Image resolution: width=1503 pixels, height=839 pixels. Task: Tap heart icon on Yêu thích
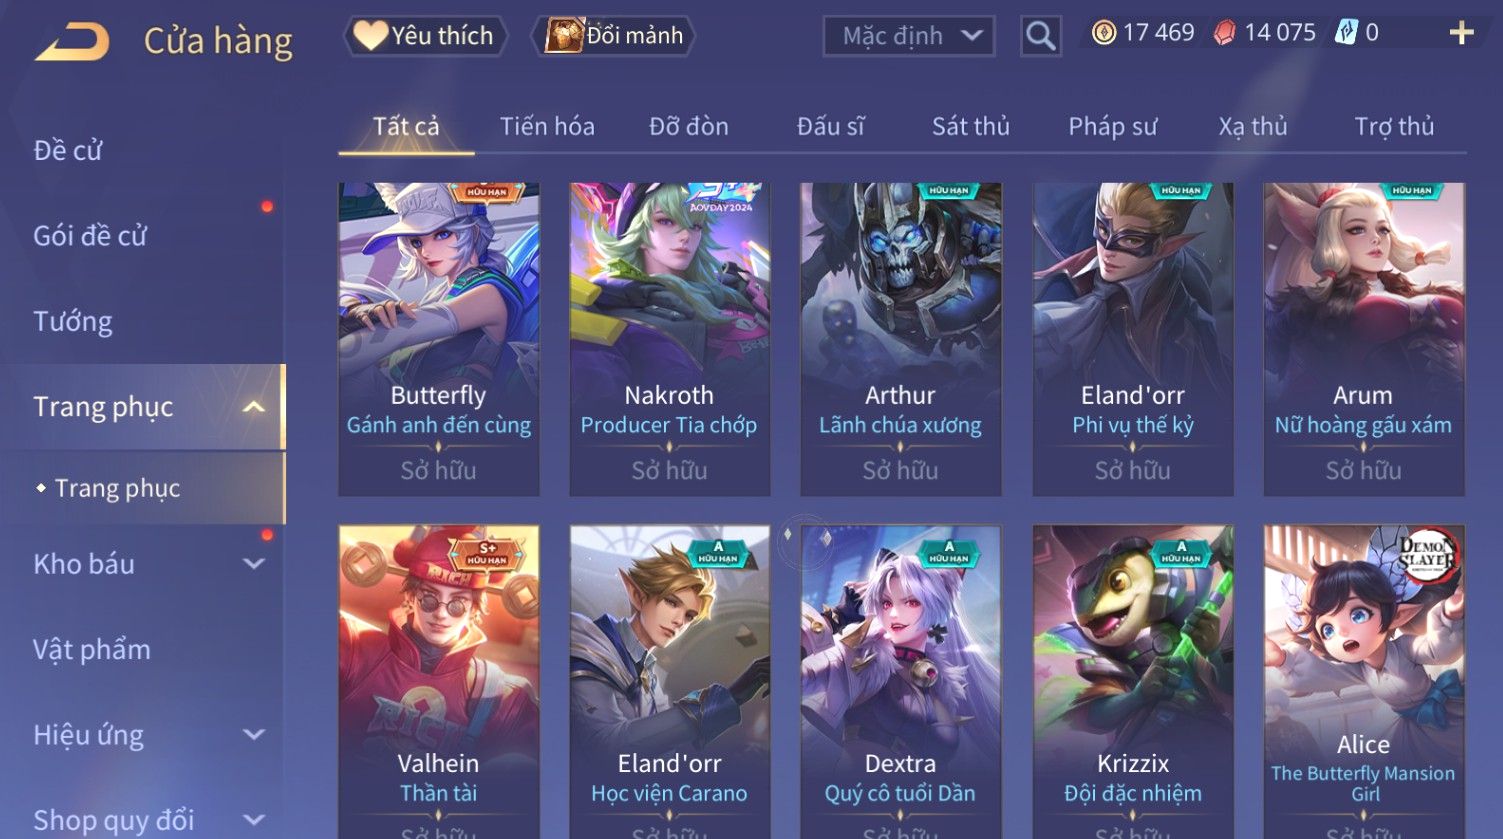tap(370, 36)
